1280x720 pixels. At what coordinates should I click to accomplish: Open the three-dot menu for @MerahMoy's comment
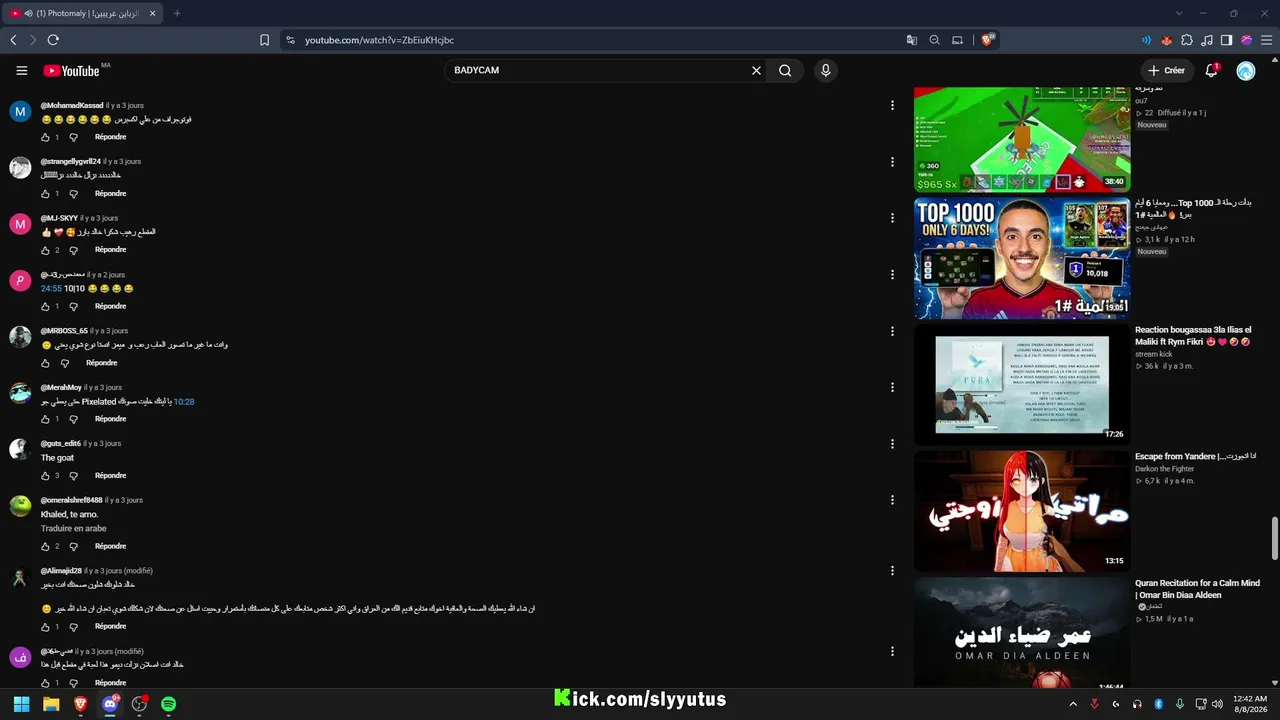892,388
